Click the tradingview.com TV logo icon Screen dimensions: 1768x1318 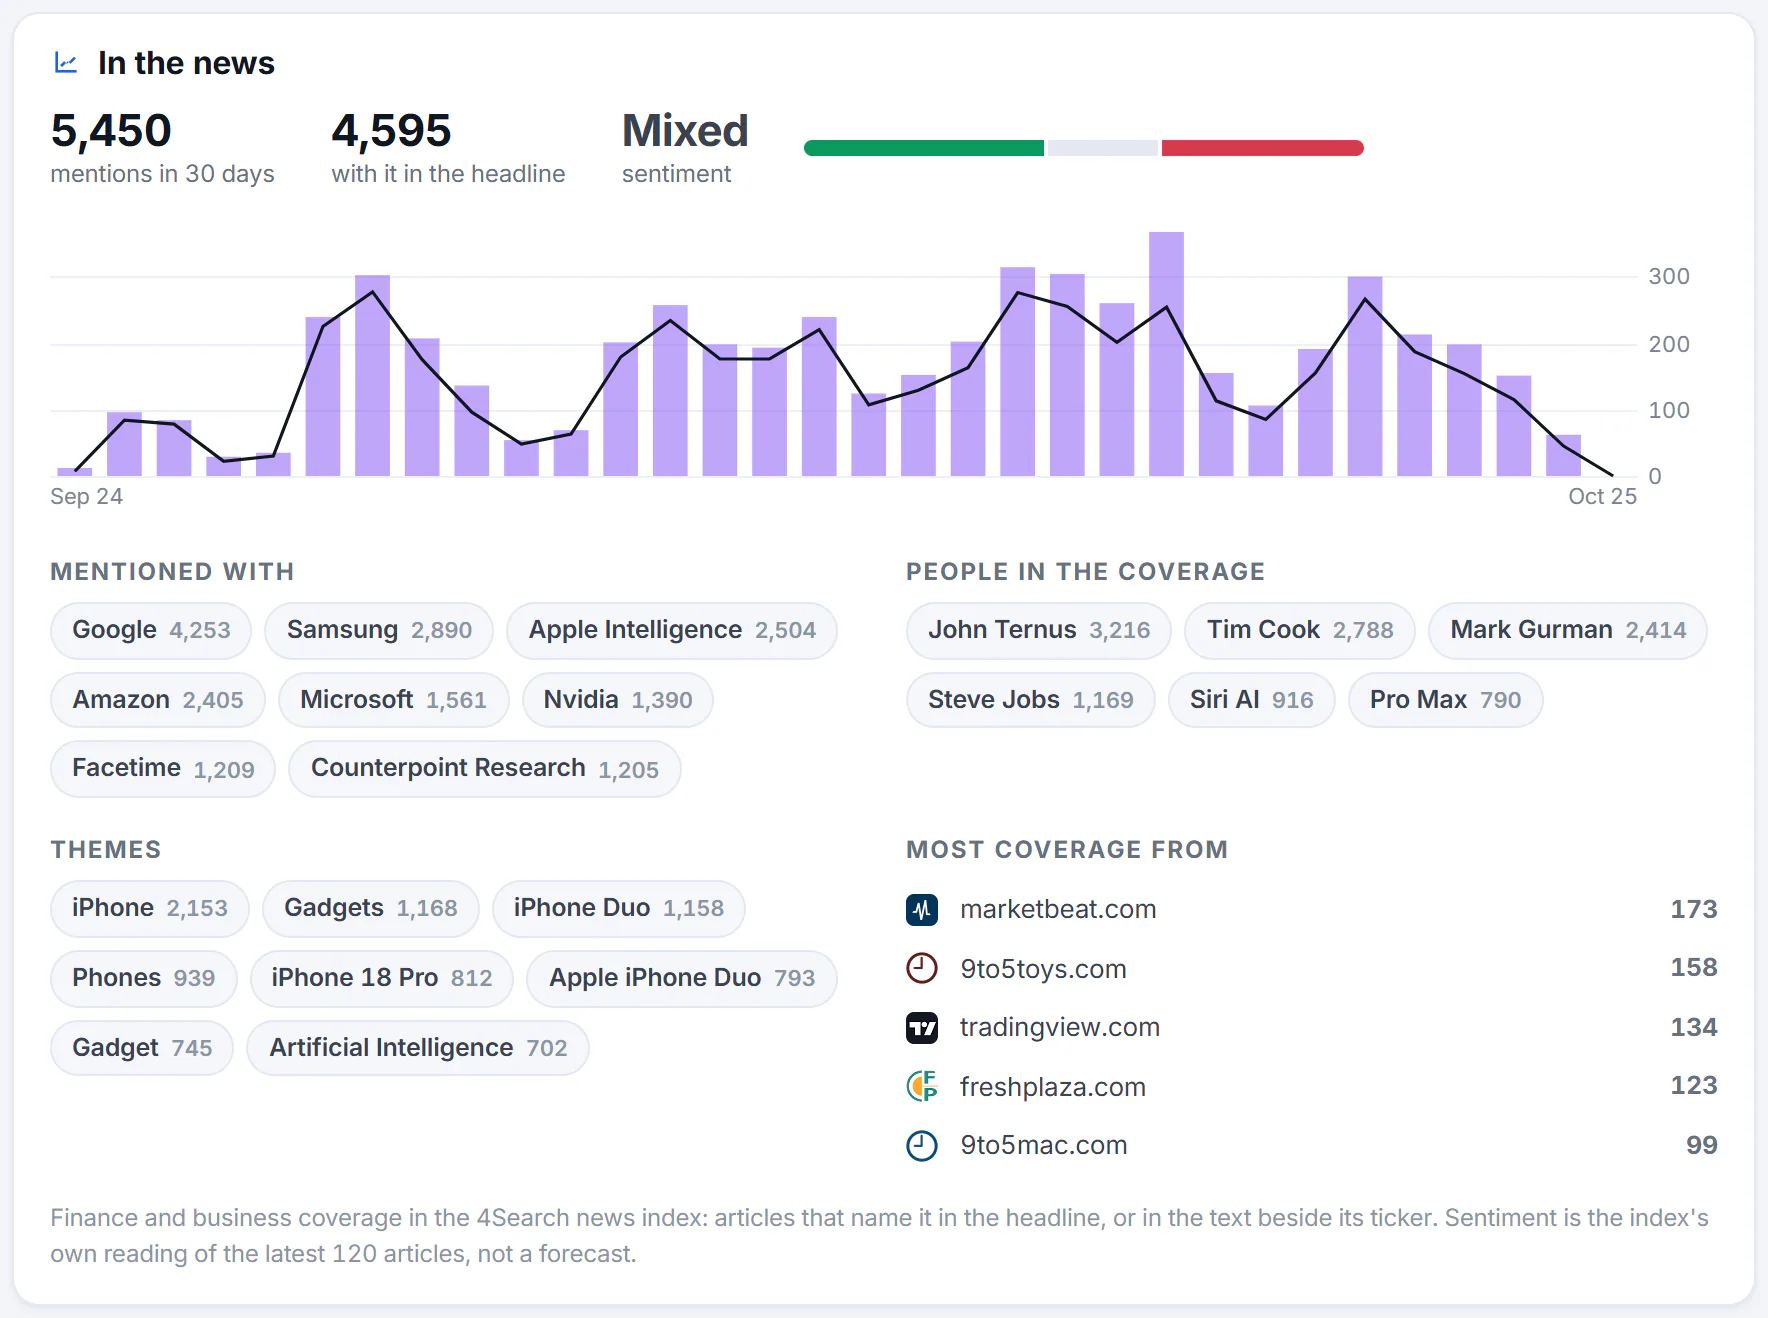[922, 1027]
